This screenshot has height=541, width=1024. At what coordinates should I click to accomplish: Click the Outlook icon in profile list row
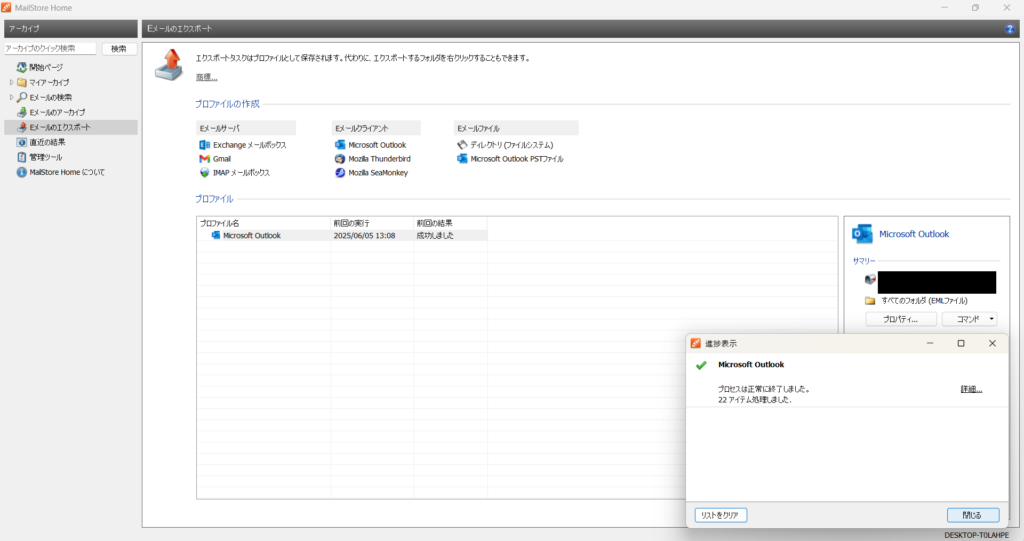(216, 235)
